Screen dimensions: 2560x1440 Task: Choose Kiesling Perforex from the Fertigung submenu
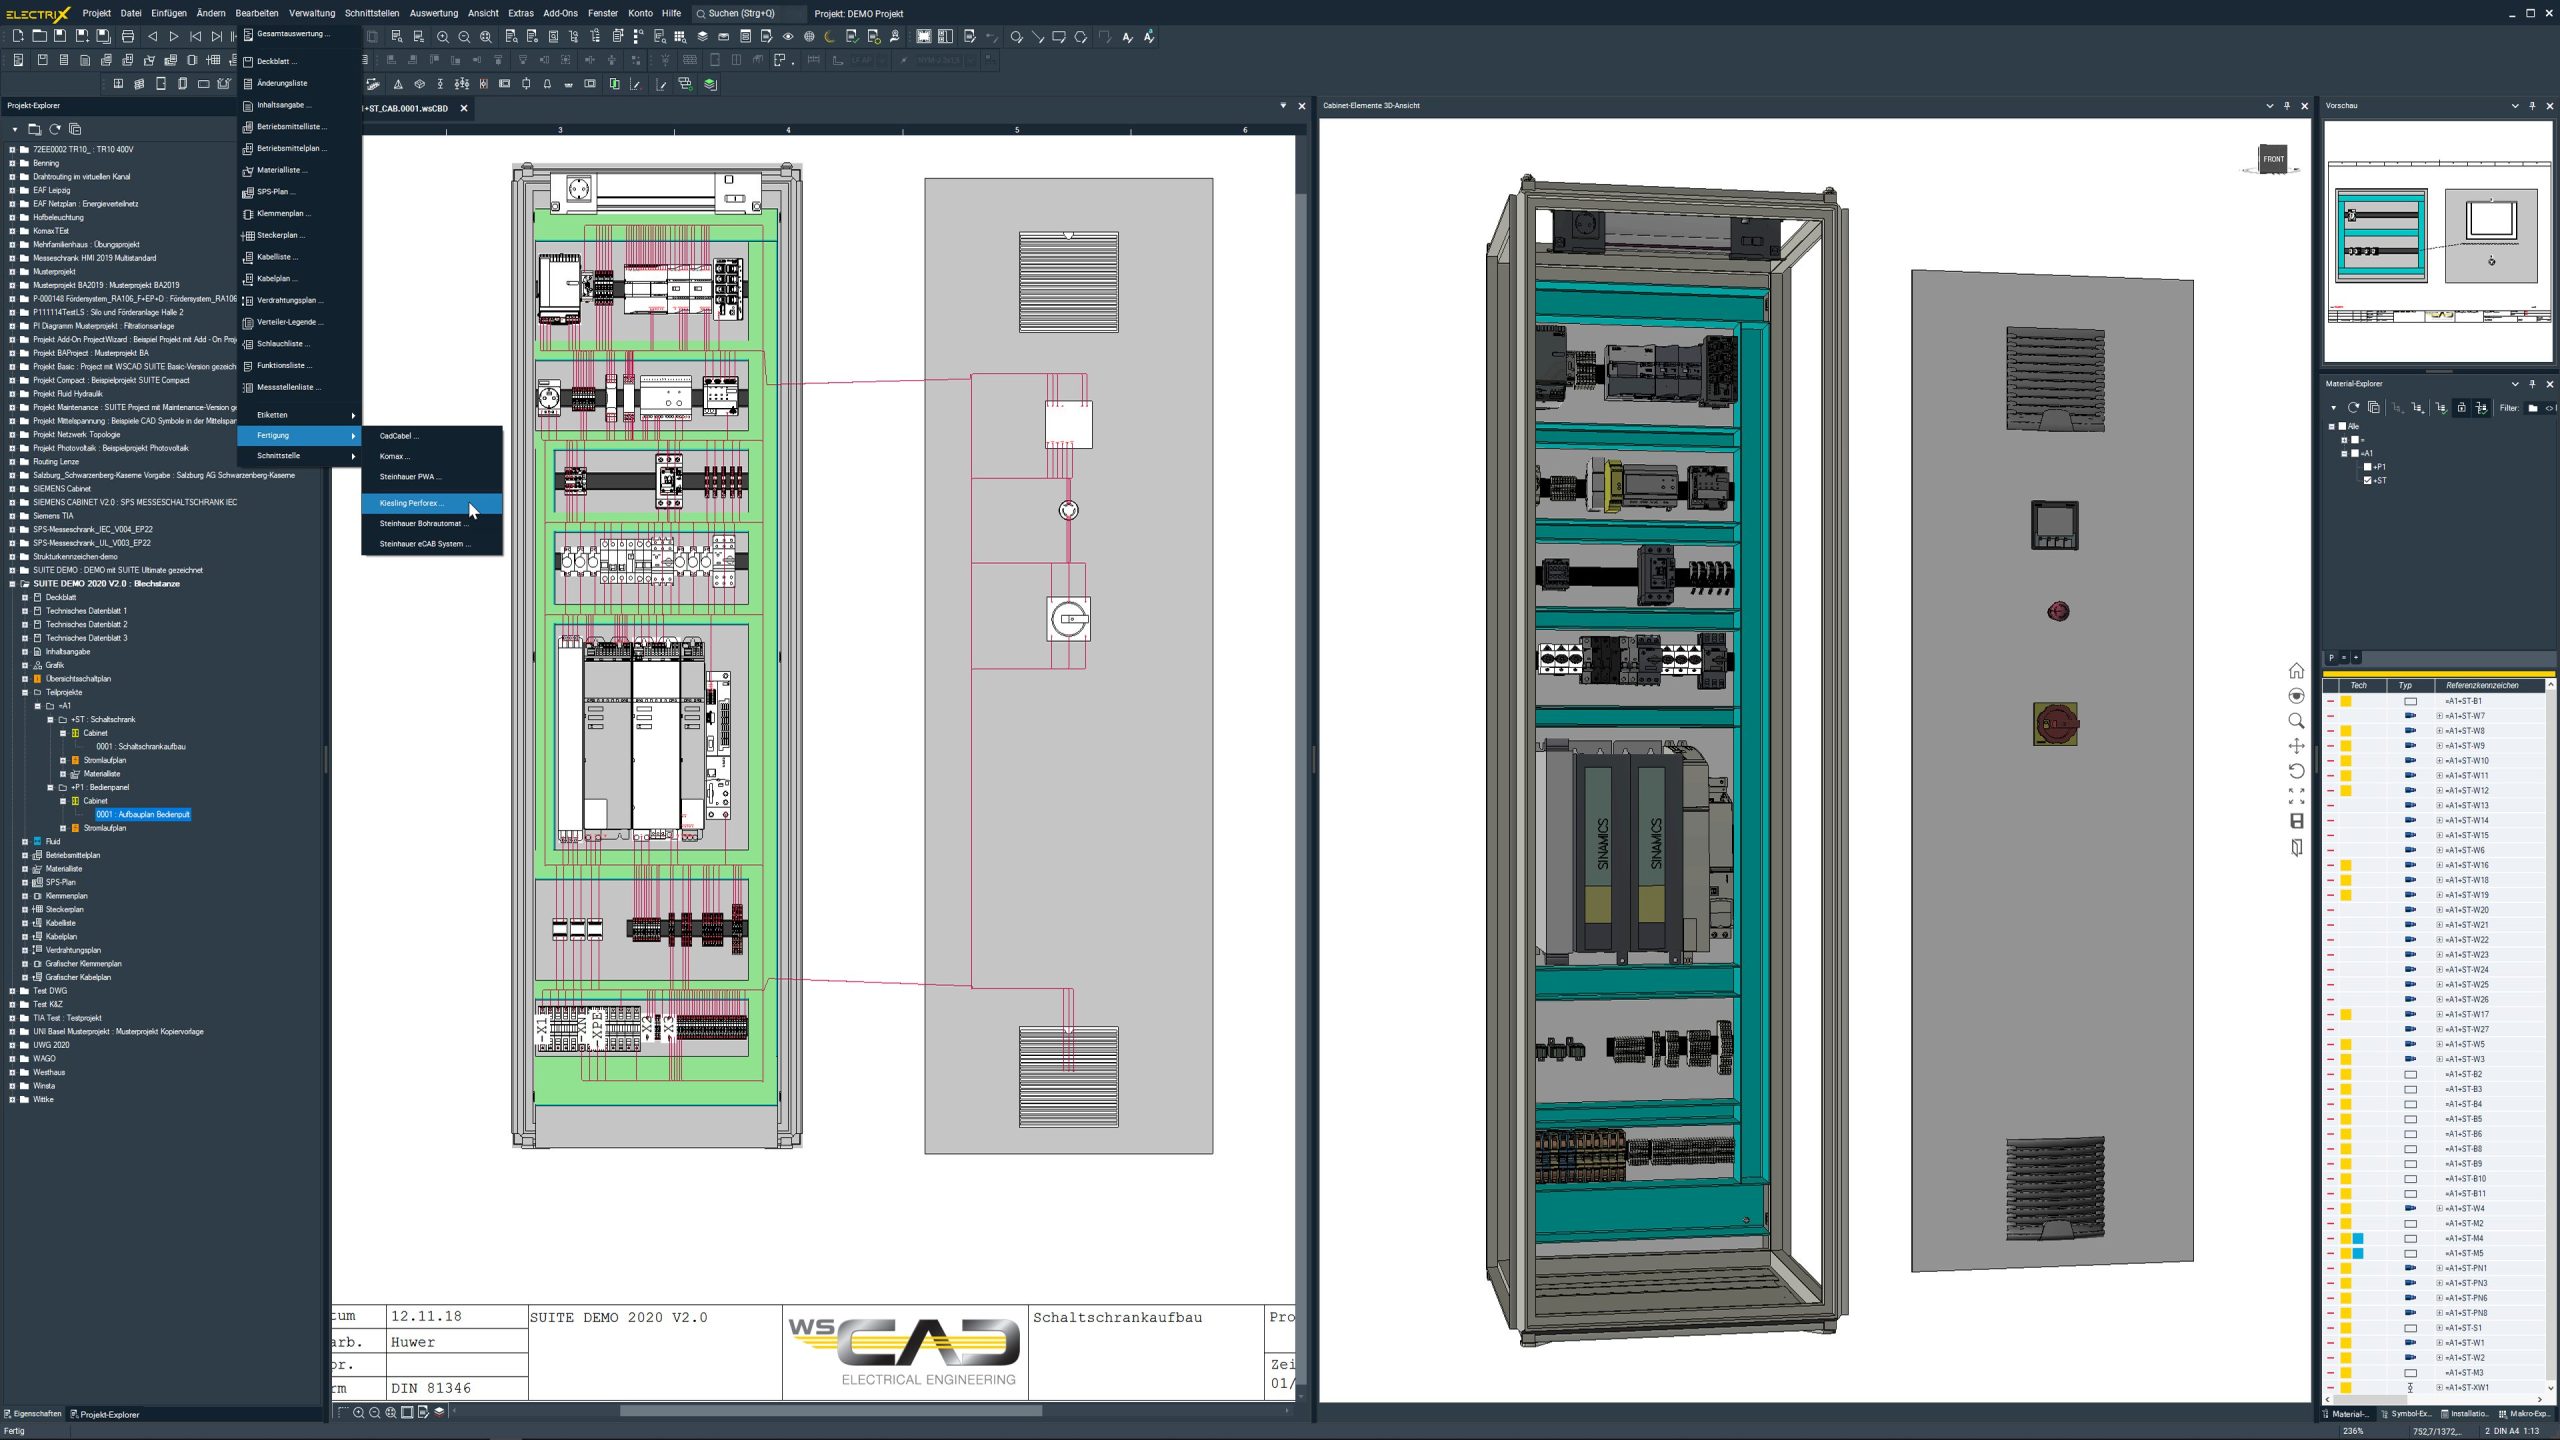tap(412, 503)
